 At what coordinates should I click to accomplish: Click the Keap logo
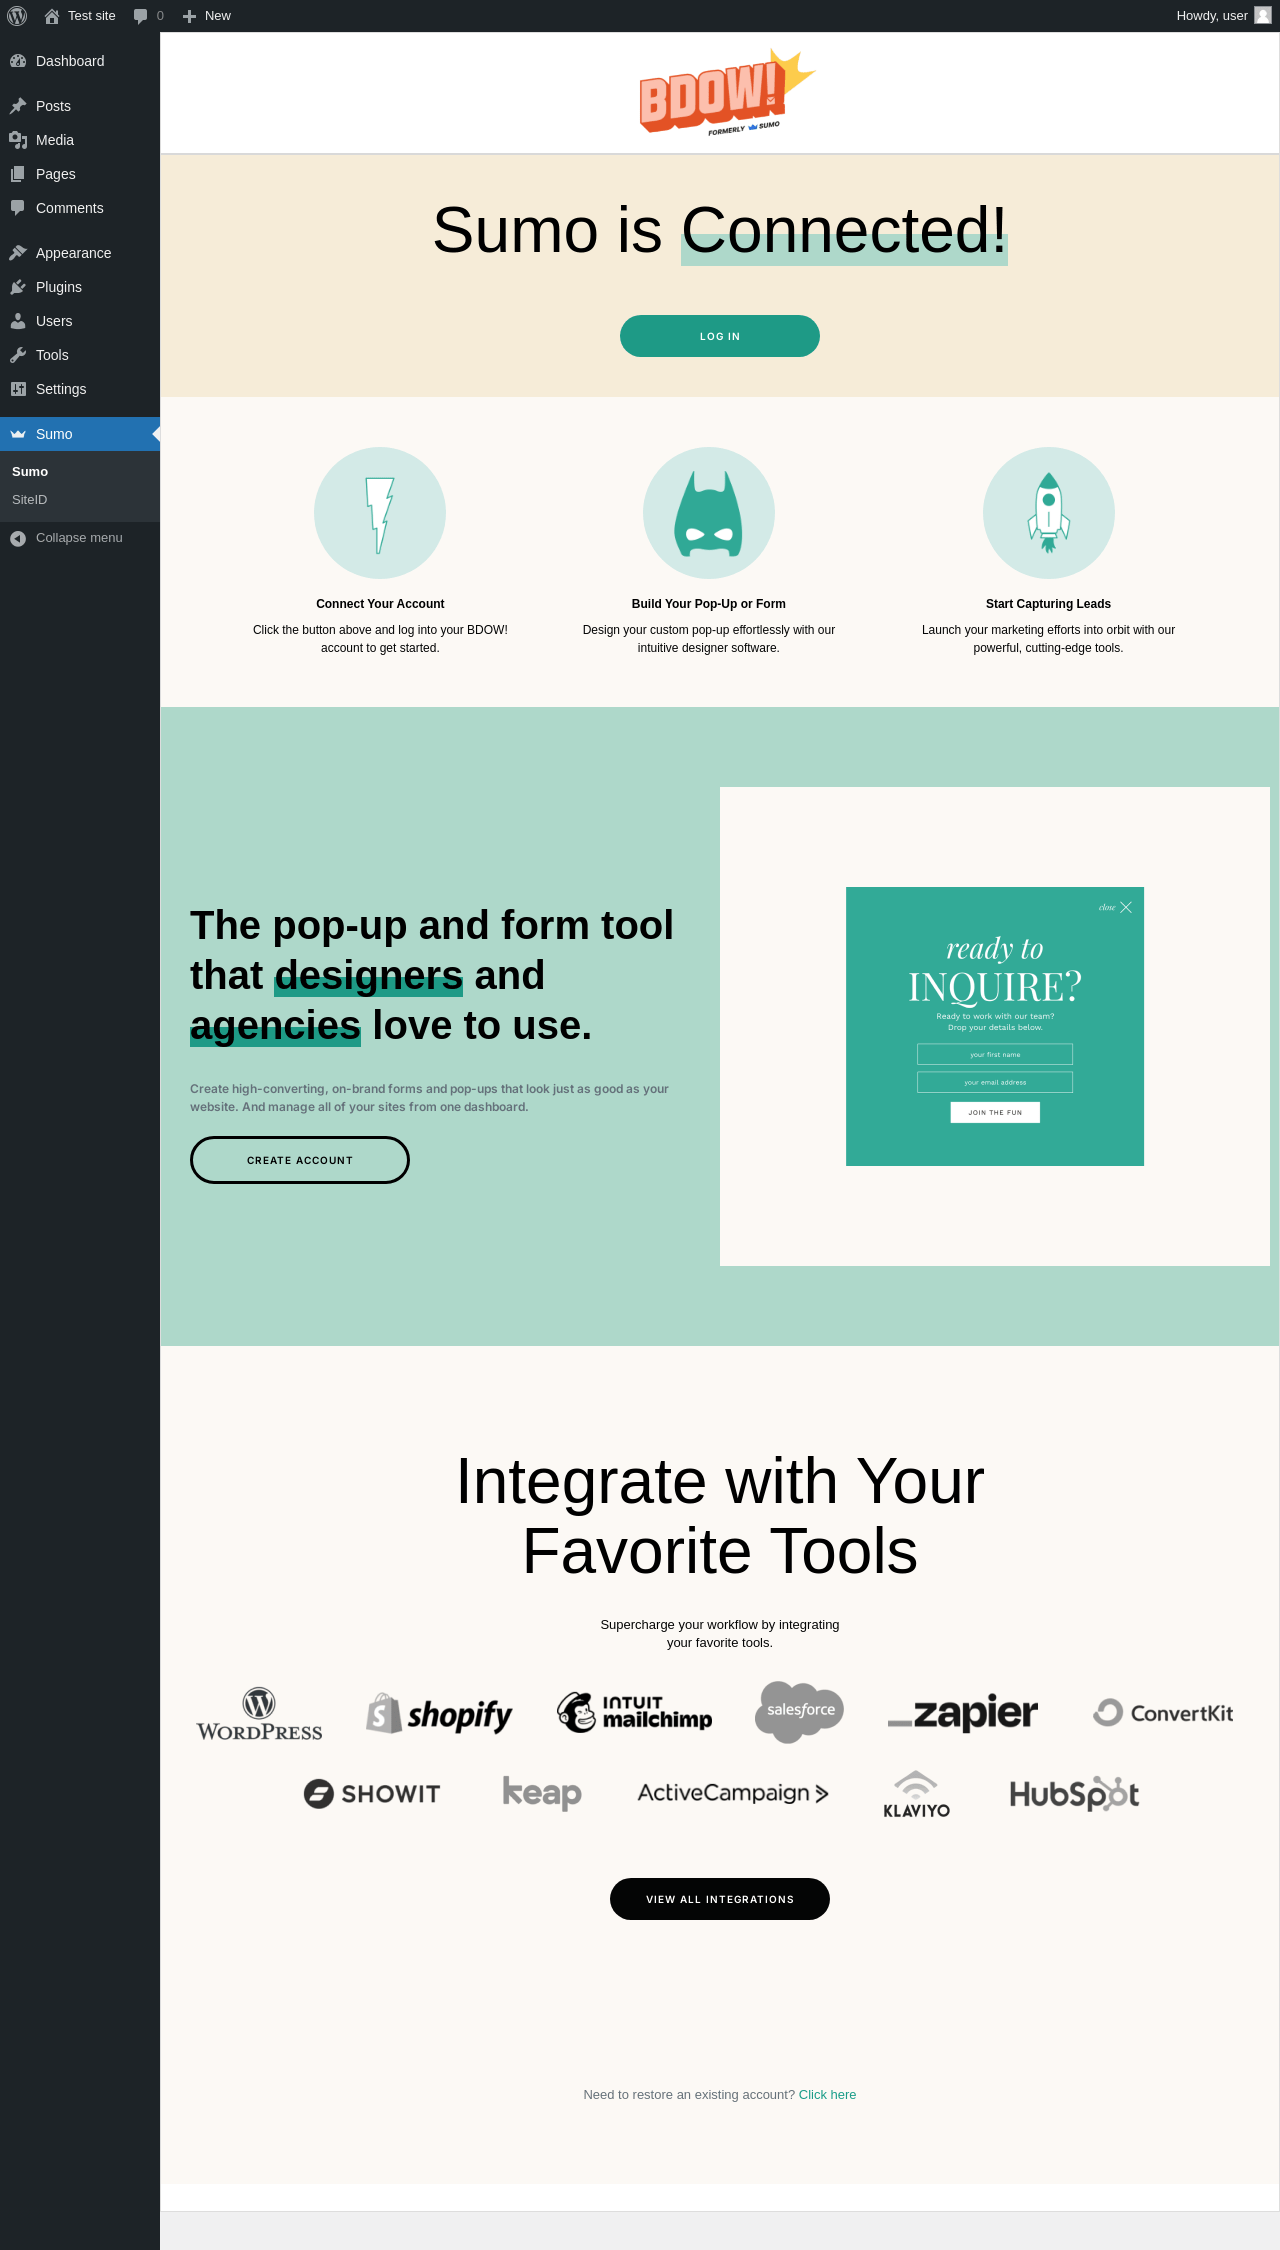click(542, 1794)
